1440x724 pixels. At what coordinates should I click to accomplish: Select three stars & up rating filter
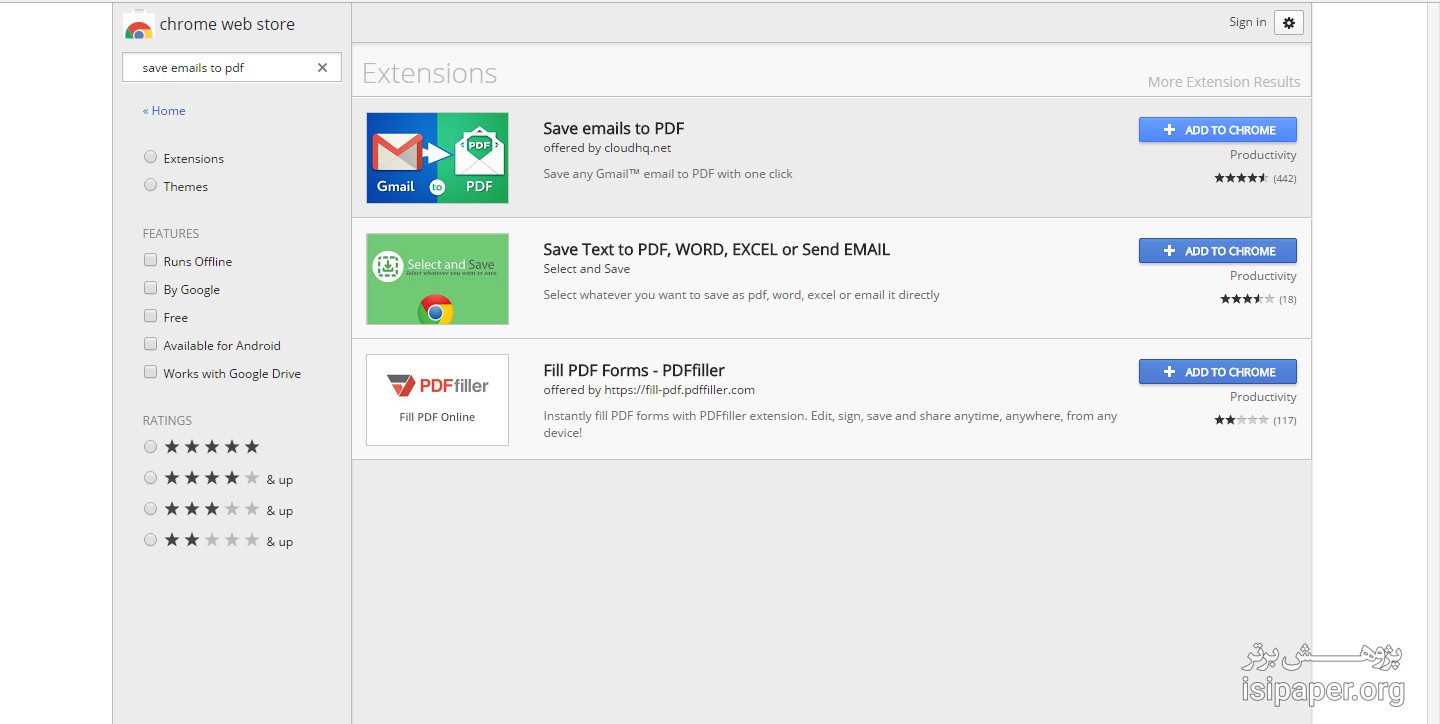point(150,509)
